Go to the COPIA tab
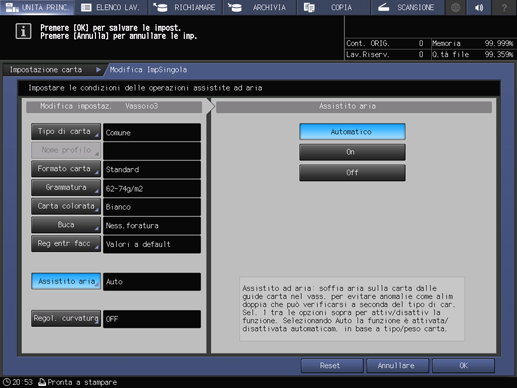517x388 pixels. coord(334,7)
